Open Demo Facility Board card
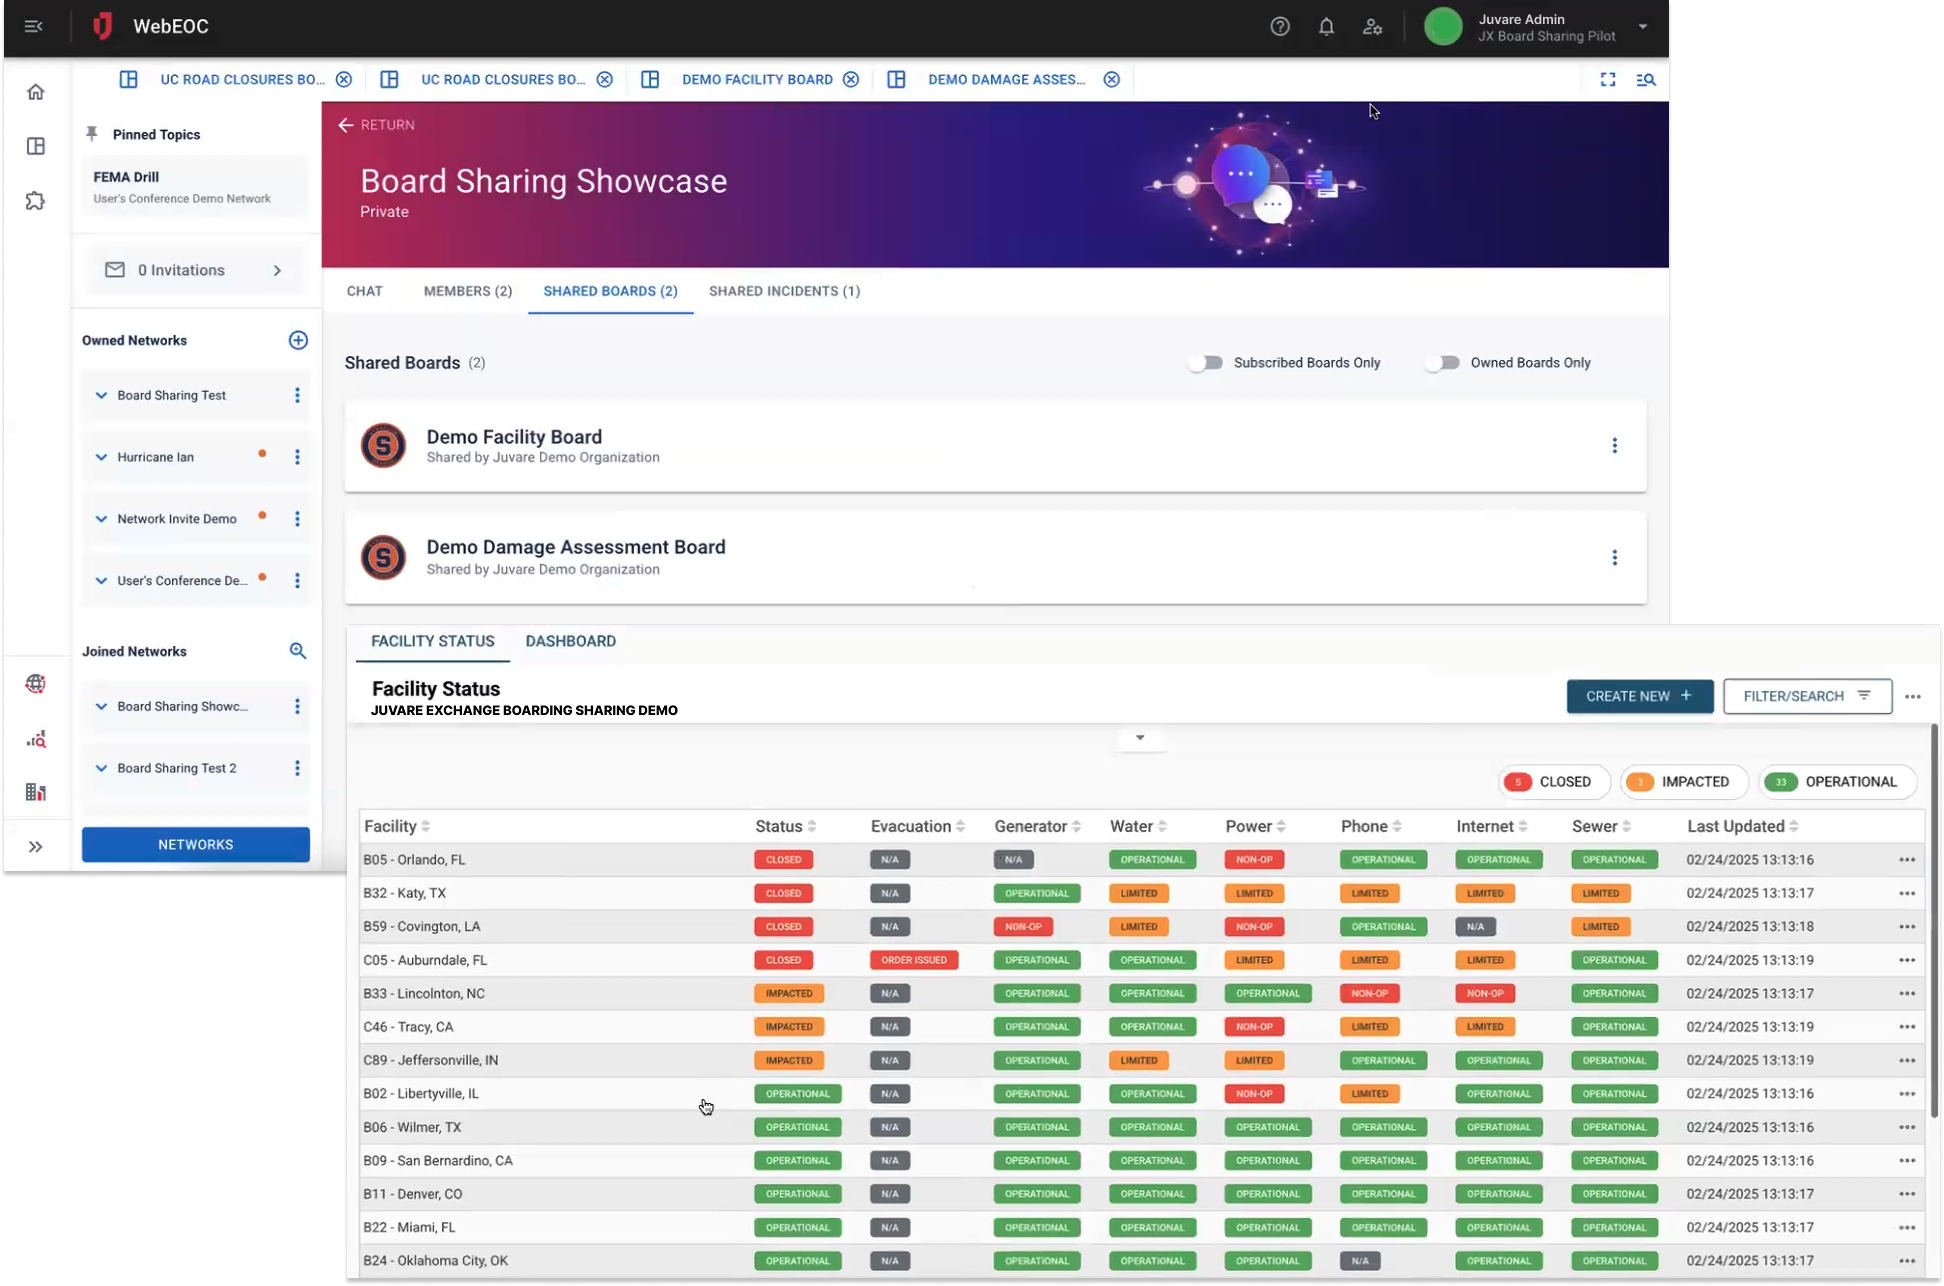Viewport: 1944px width, 1286px height. pyautogui.click(x=995, y=446)
